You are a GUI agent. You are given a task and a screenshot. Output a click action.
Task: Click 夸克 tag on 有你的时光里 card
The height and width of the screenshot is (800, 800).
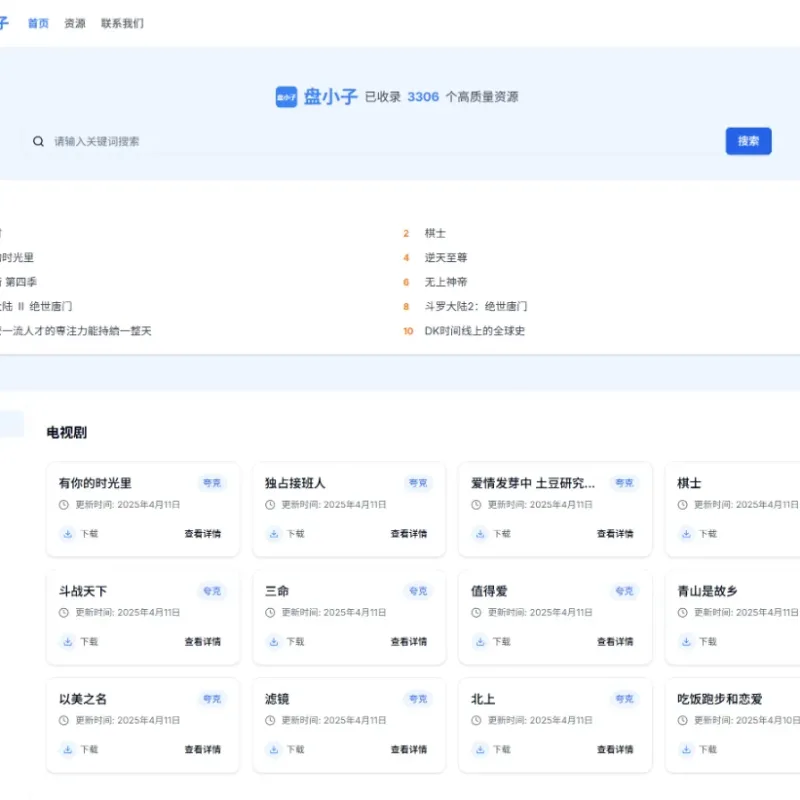212,483
